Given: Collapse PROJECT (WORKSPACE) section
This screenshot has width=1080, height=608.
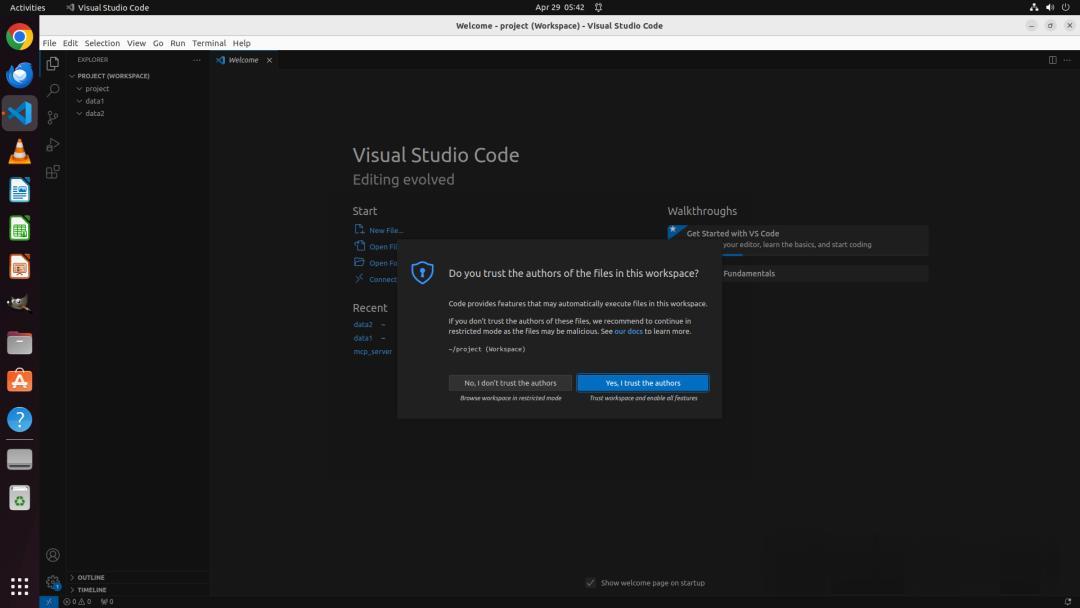Looking at the screenshot, I should pyautogui.click(x=138, y=76).
